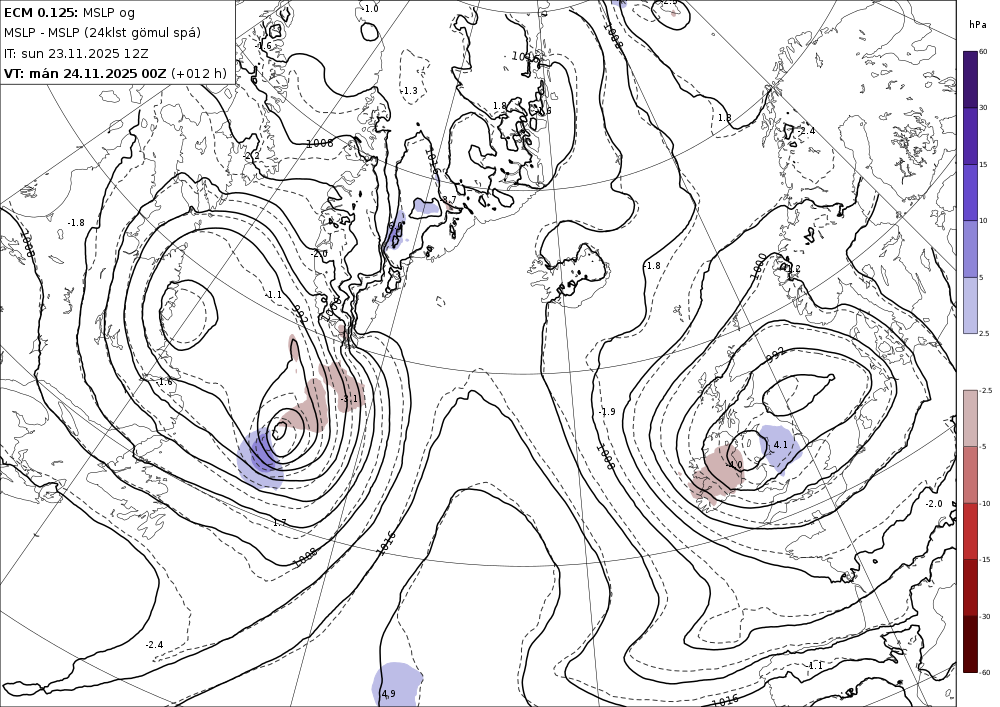Click the '1.7' value below the western low
This screenshot has height=707, width=1000.
click(279, 523)
